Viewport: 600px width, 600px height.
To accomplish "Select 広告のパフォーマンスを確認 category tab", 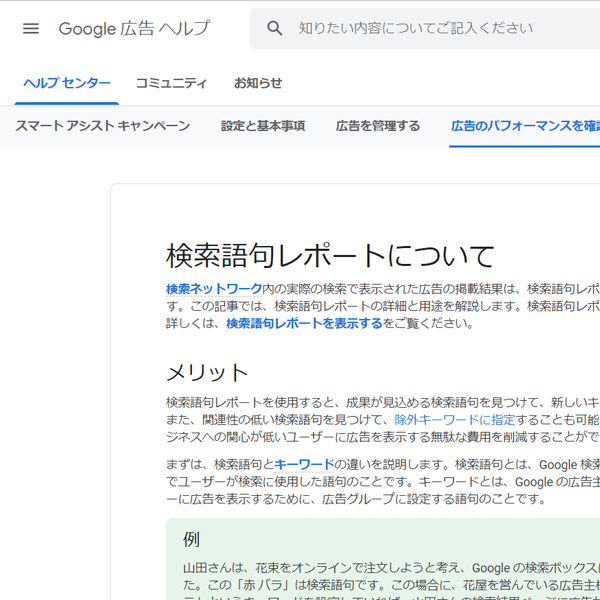I will coord(525,126).
